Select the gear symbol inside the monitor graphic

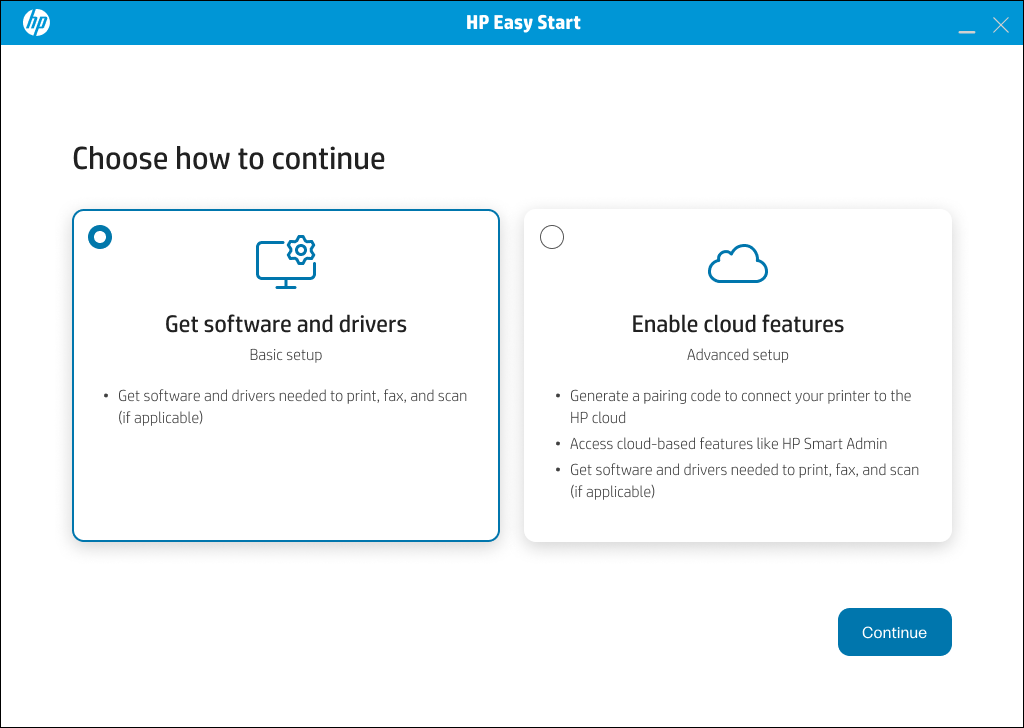click(300, 250)
